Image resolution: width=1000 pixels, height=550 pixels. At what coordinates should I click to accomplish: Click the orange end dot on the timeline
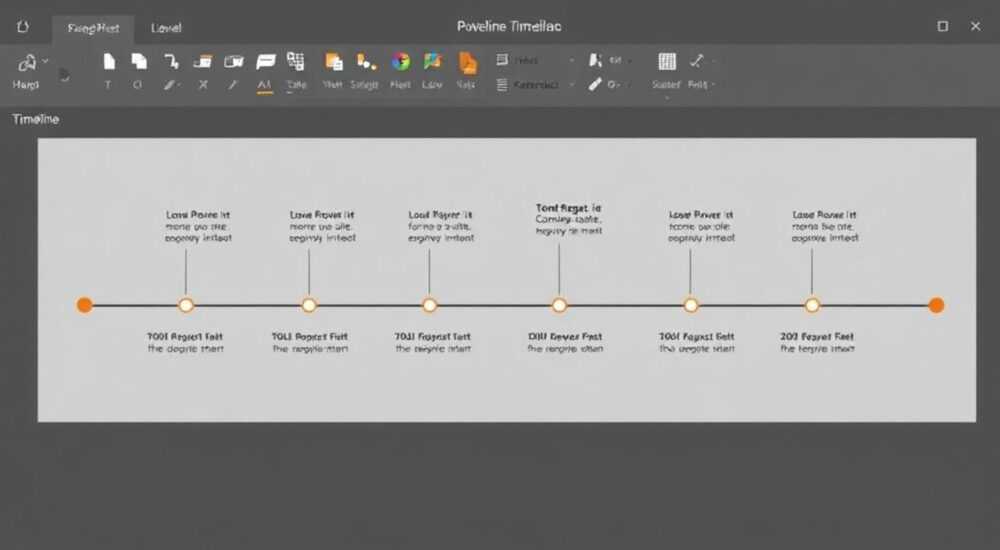pos(936,305)
